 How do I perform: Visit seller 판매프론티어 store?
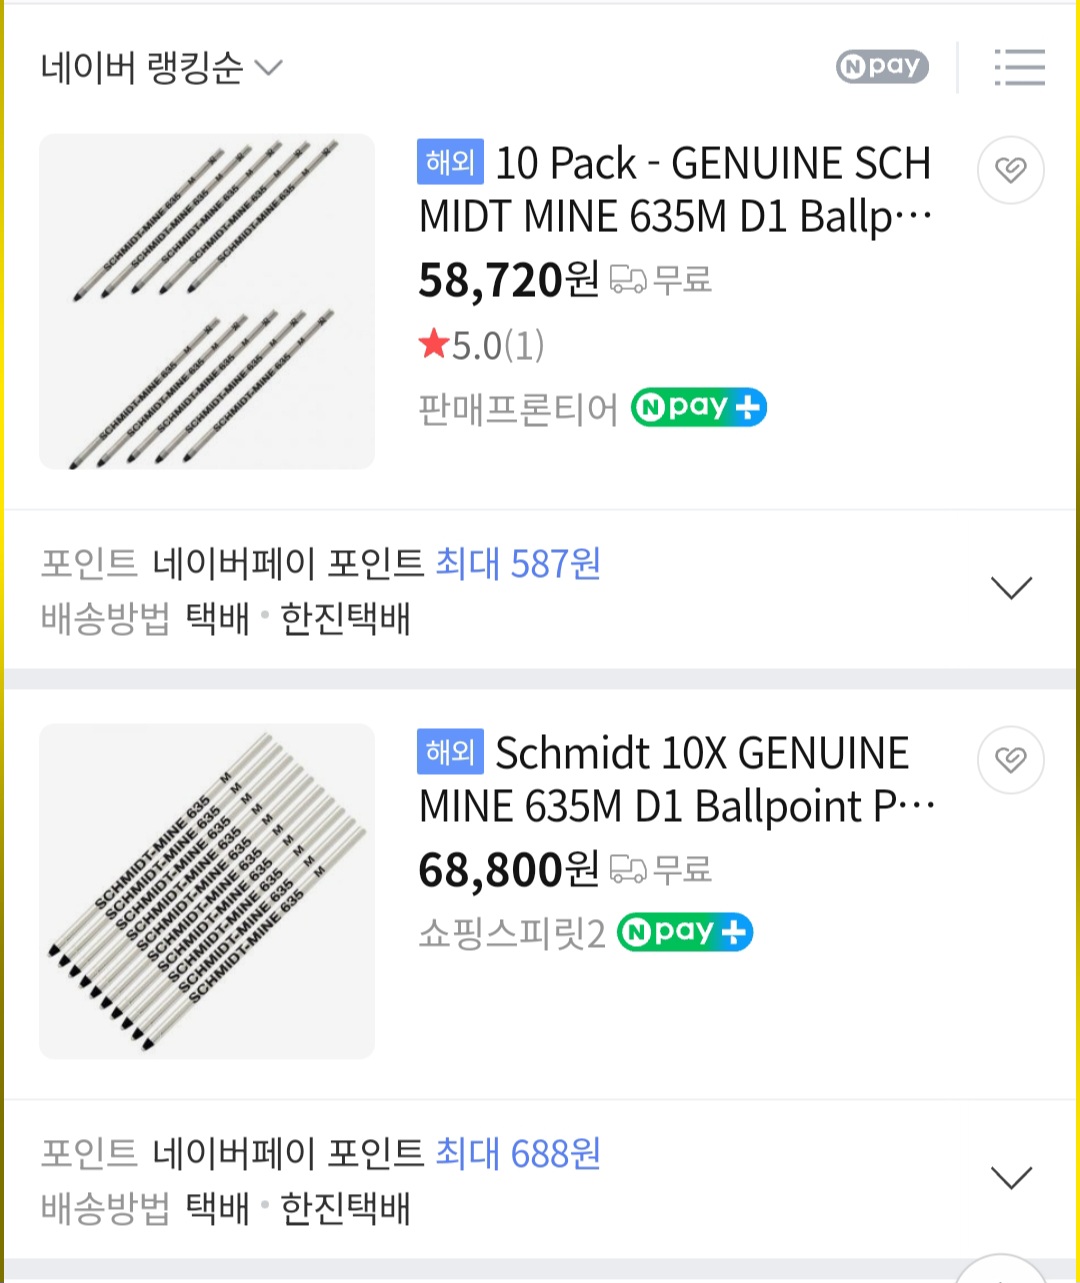[x=518, y=410]
